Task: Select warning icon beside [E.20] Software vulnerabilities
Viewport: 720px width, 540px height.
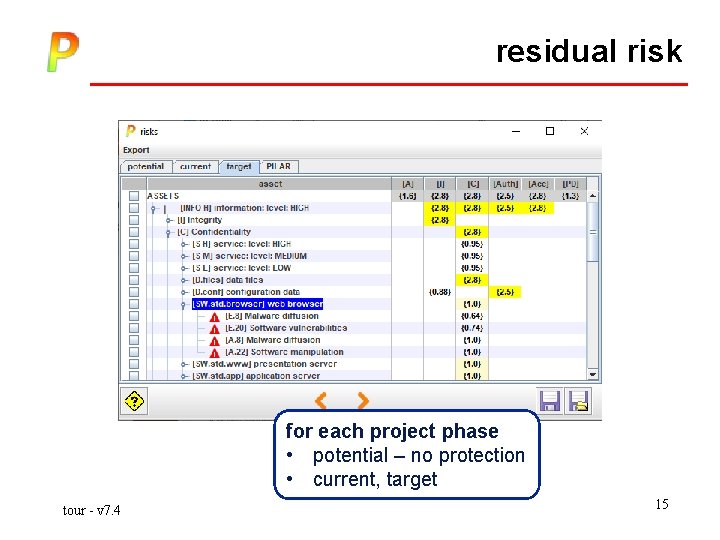Action: point(214,329)
